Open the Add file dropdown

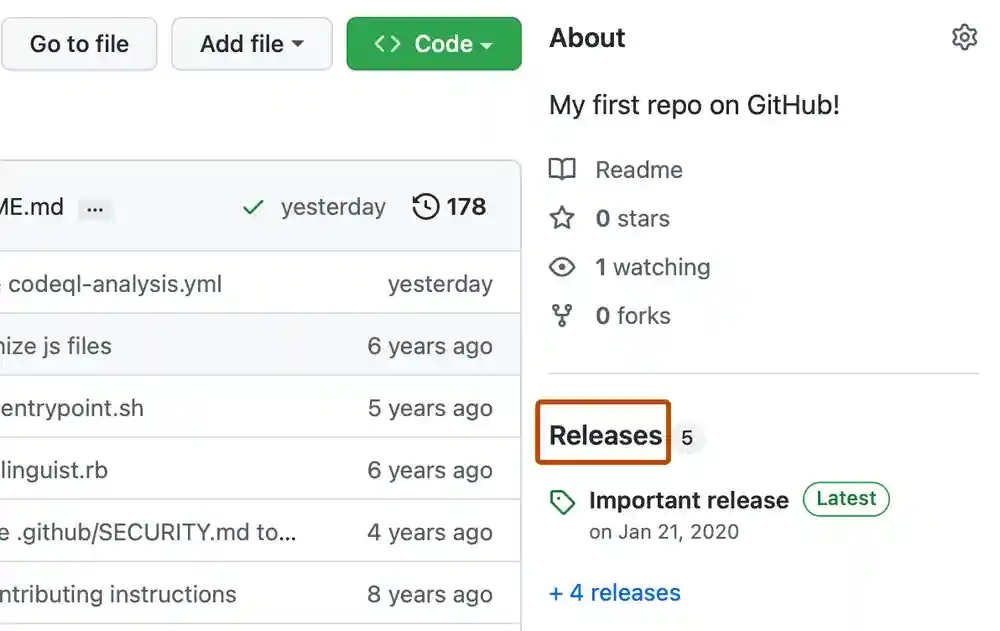(251, 43)
